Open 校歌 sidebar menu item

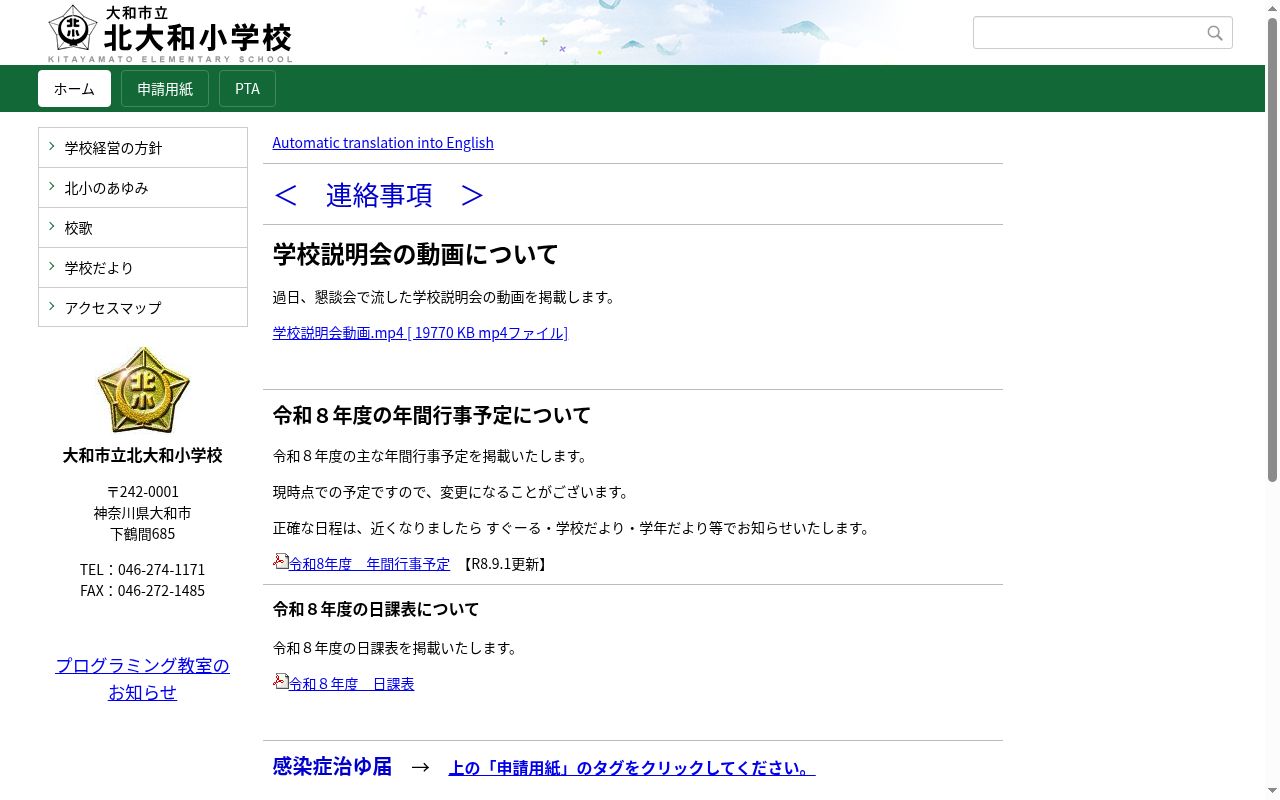tap(143, 228)
